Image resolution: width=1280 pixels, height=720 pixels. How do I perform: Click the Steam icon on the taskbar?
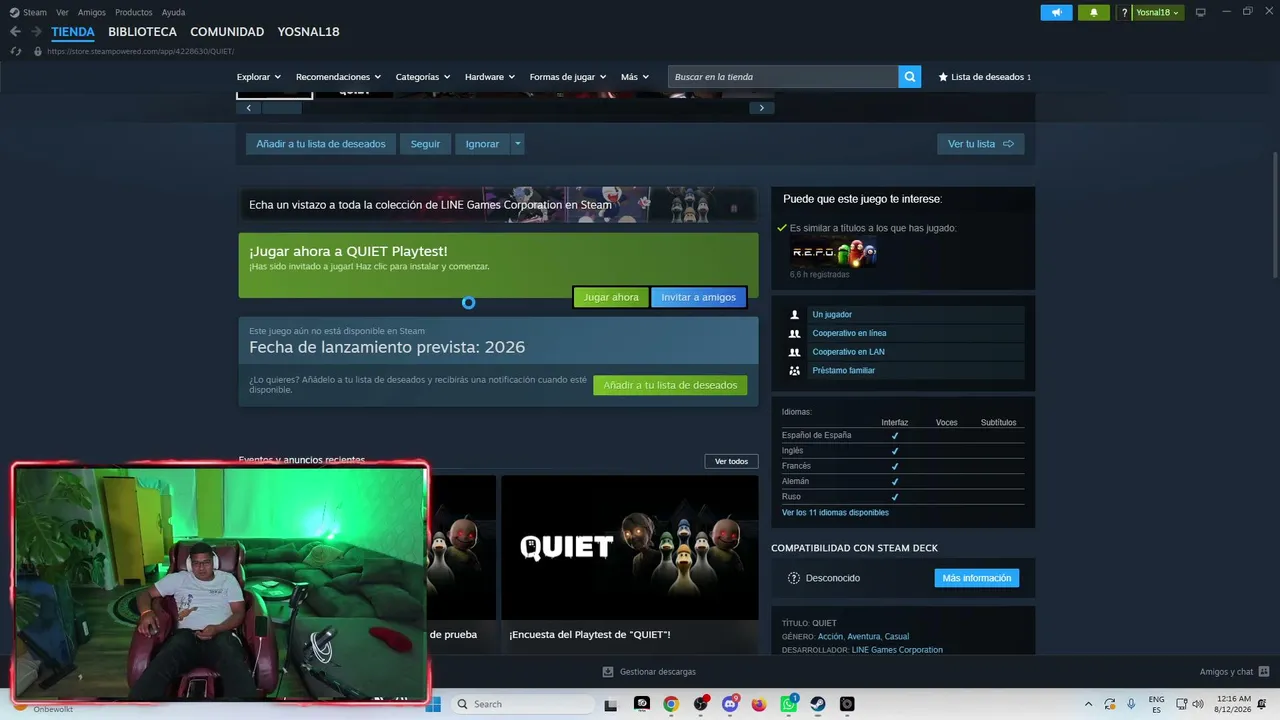pyautogui.click(x=818, y=704)
